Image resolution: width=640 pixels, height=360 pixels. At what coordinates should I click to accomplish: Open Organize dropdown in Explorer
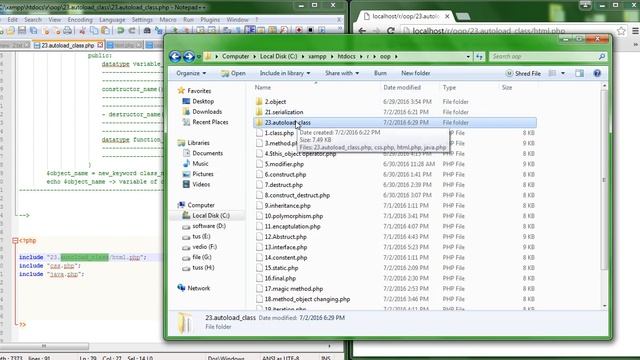click(191, 73)
